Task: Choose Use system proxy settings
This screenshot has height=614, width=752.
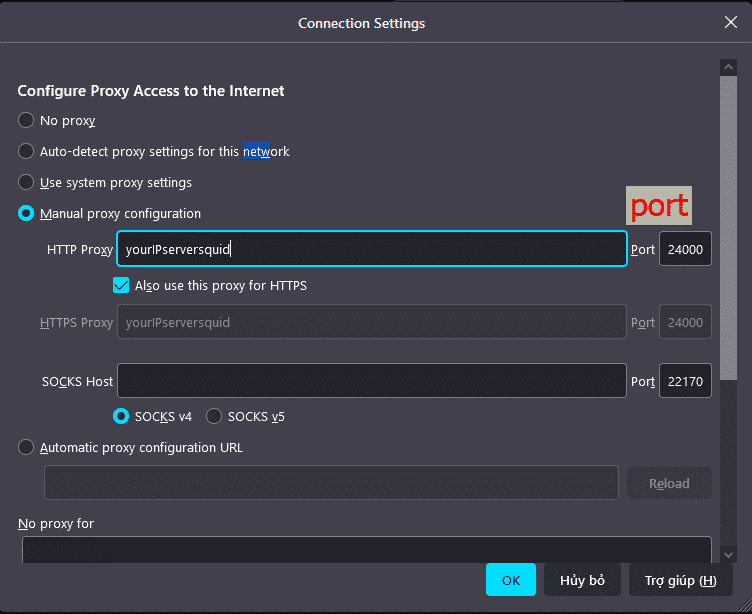Action: tap(26, 183)
